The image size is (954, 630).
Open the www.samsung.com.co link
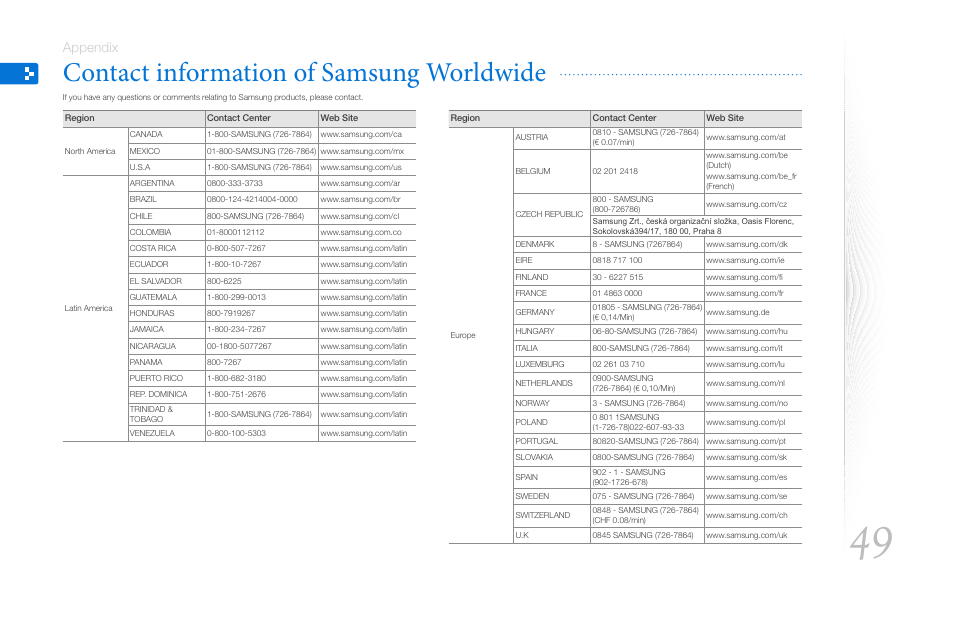tap(361, 233)
